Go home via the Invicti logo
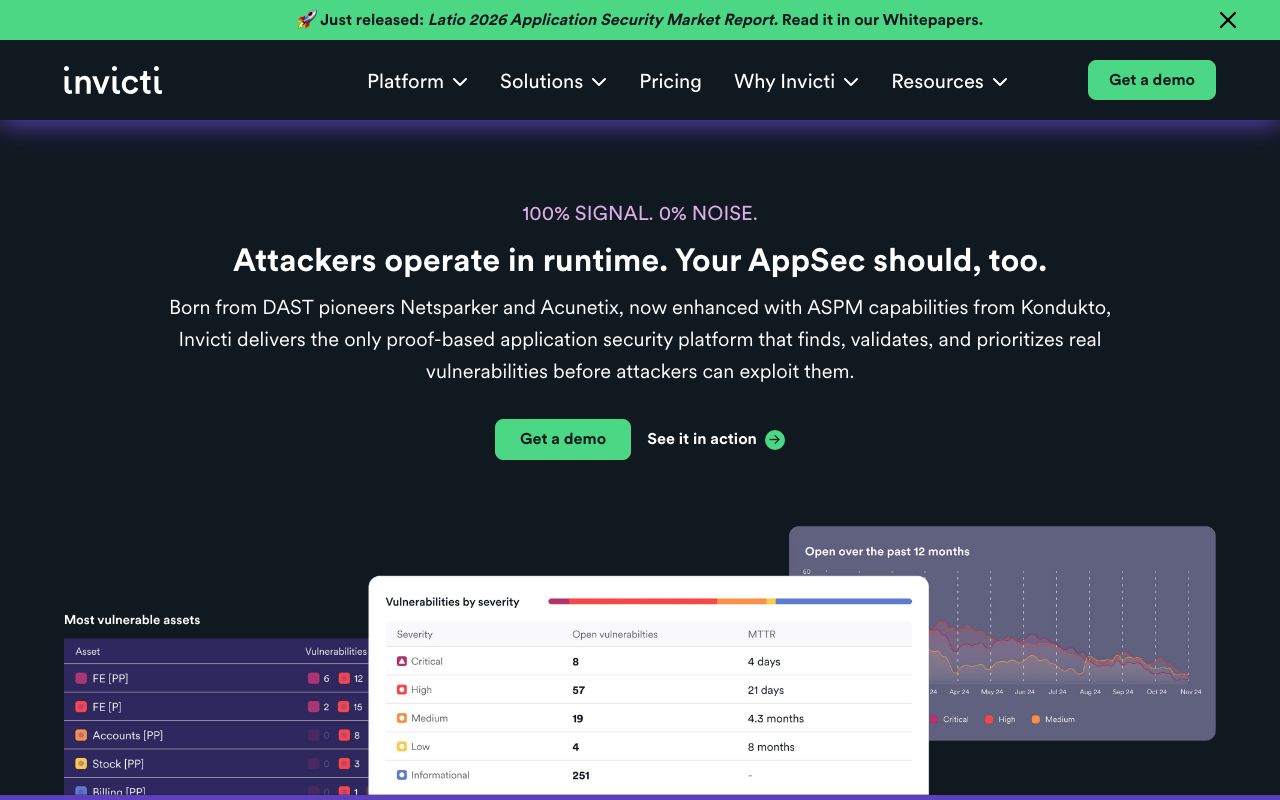This screenshot has height=800, width=1280. point(112,80)
